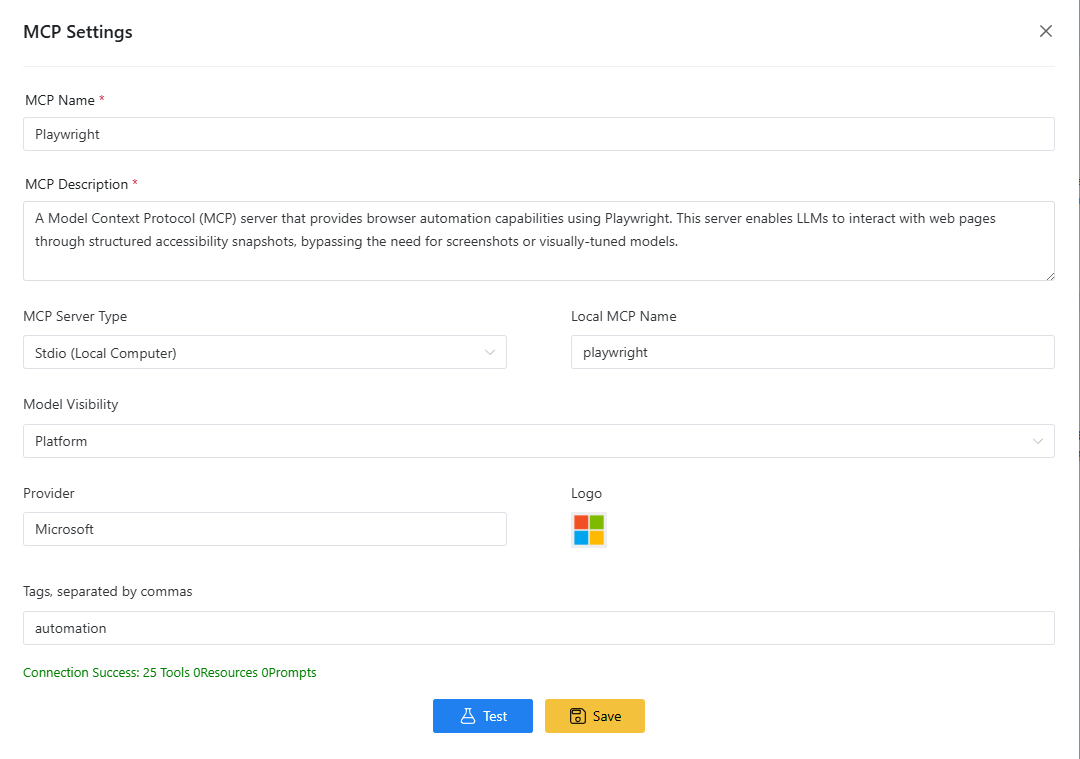This screenshot has width=1080, height=759.
Task: Click the Provider field showing Microsoft
Action: point(264,529)
